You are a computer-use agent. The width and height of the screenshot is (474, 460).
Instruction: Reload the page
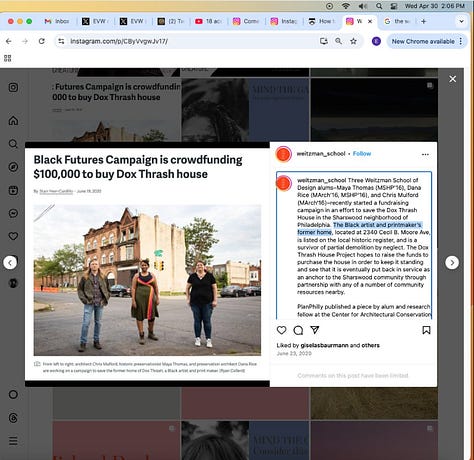(x=42, y=41)
